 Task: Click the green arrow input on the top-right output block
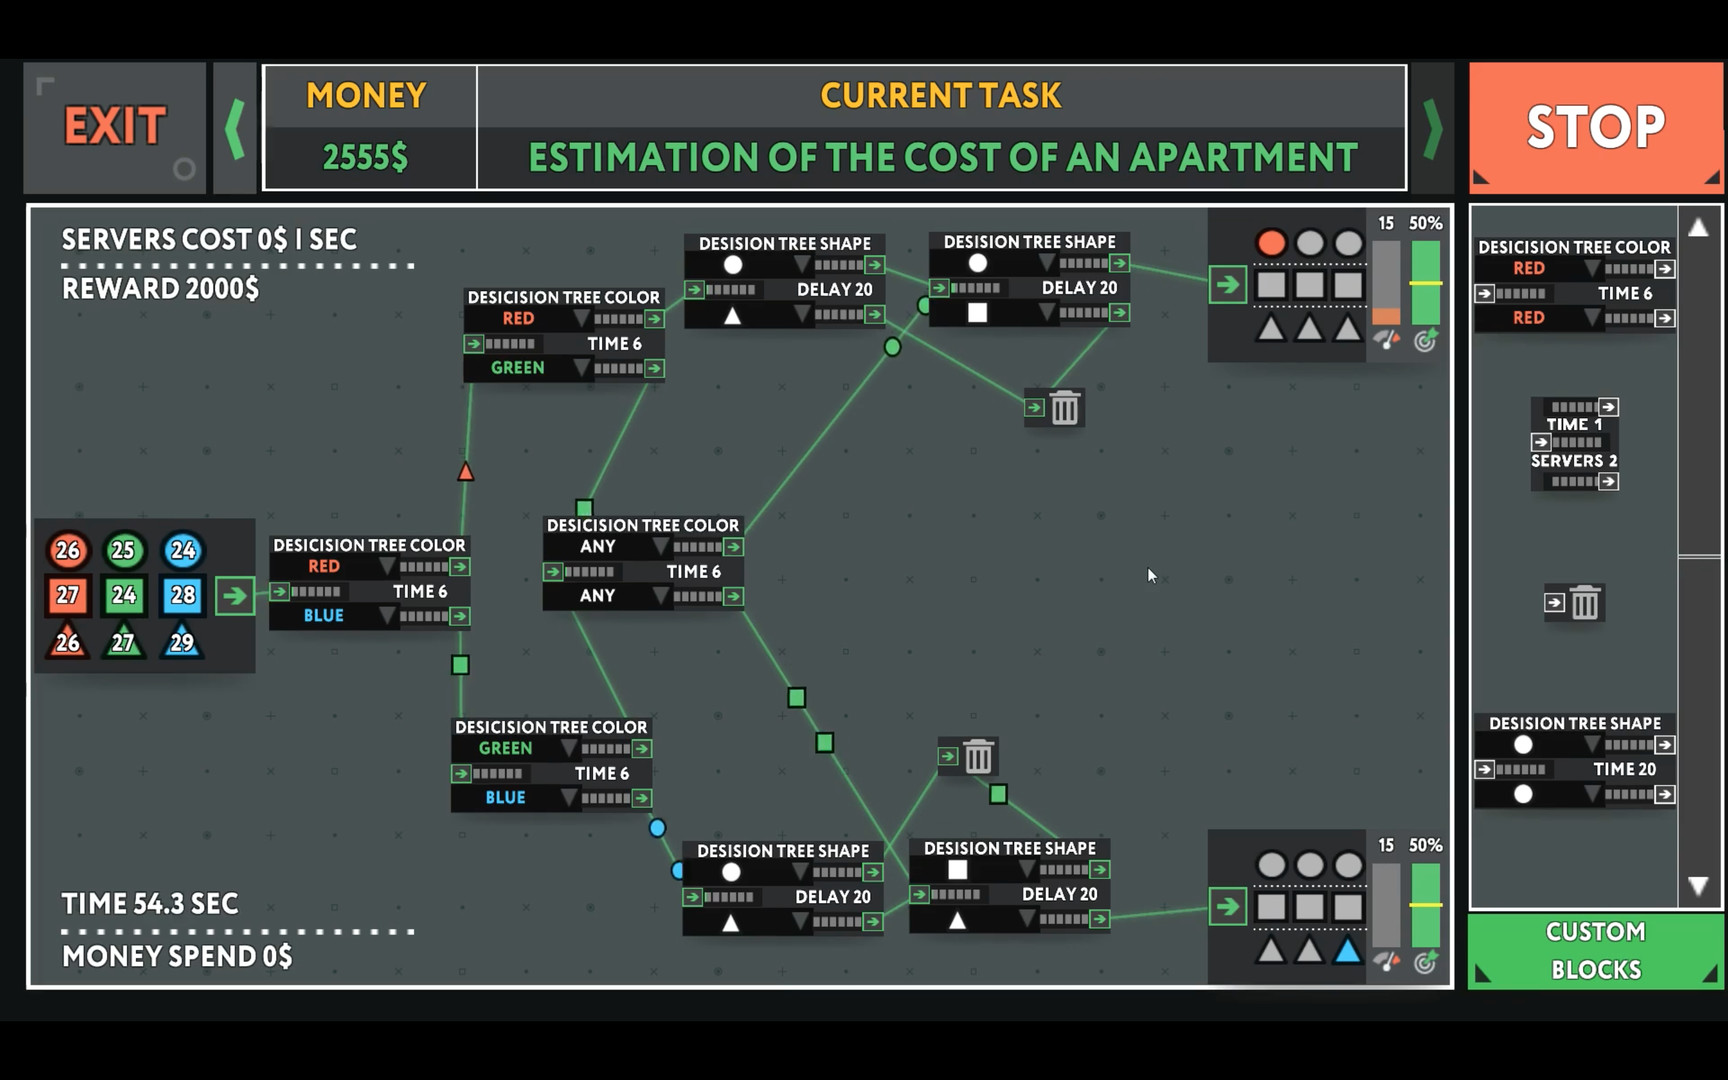(x=1227, y=284)
